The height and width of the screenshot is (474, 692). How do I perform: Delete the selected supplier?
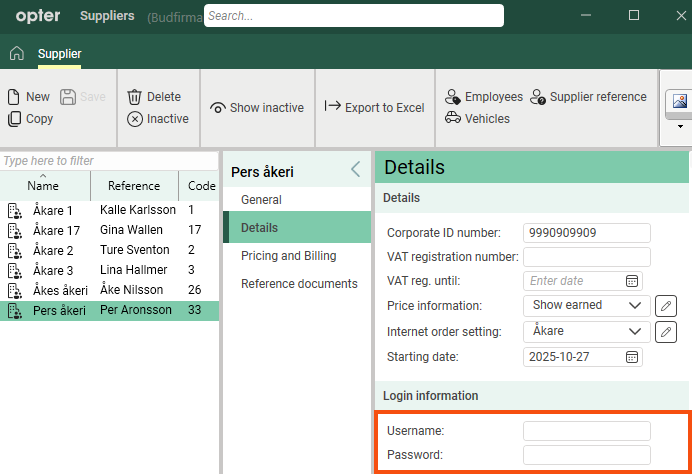pos(154,97)
